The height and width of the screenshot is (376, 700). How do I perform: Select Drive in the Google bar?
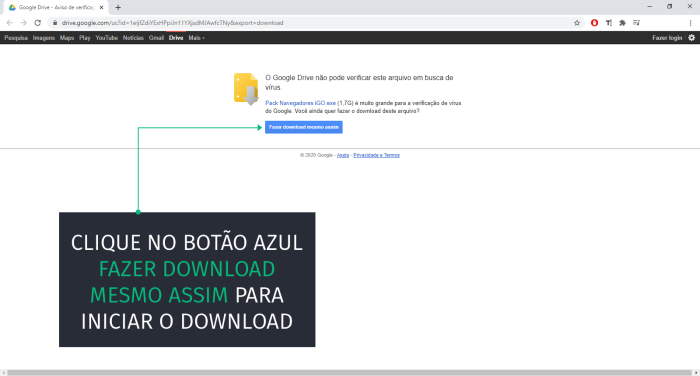click(176, 38)
